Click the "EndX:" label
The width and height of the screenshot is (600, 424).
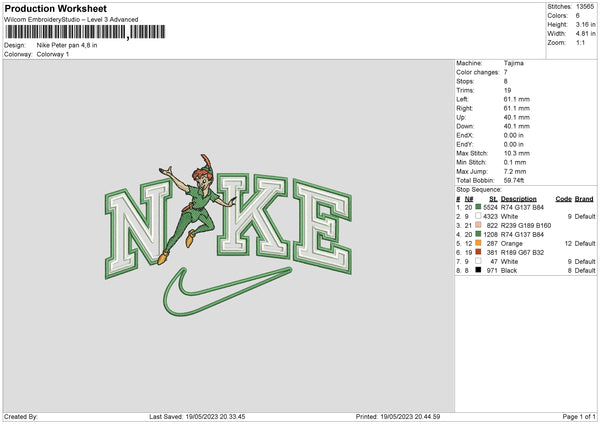pos(465,135)
